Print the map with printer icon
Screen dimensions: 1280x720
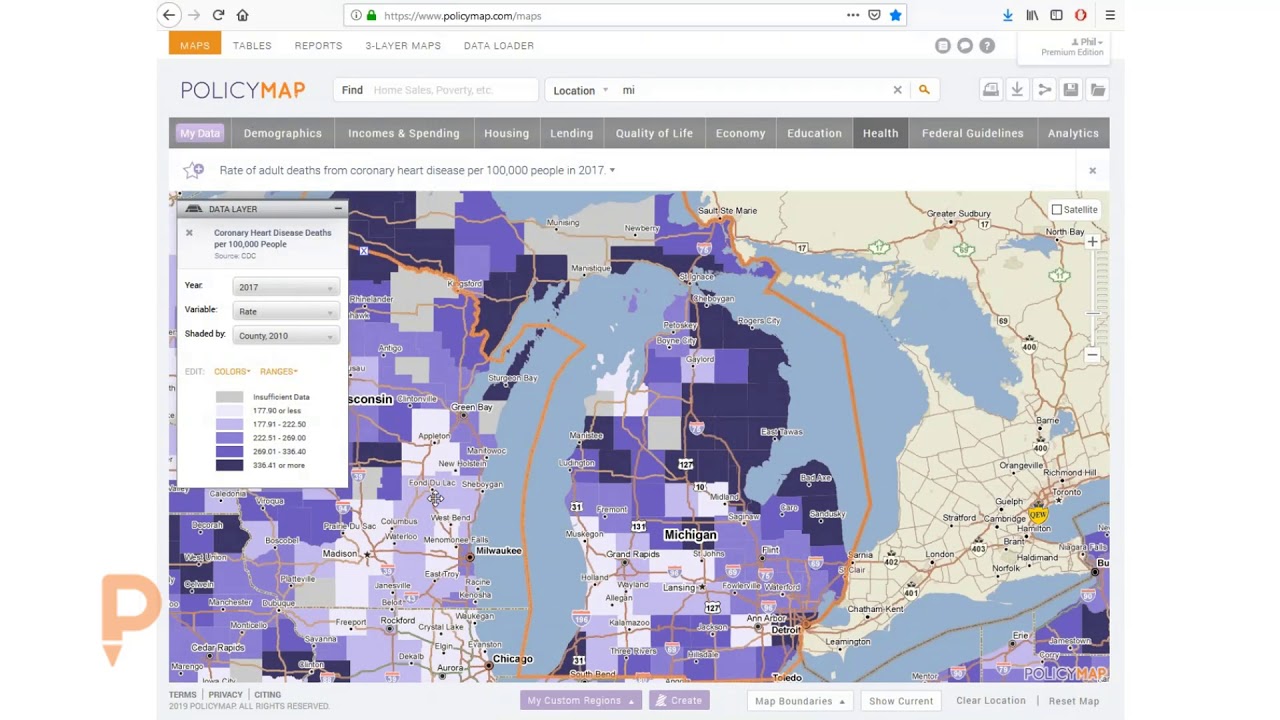point(991,90)
